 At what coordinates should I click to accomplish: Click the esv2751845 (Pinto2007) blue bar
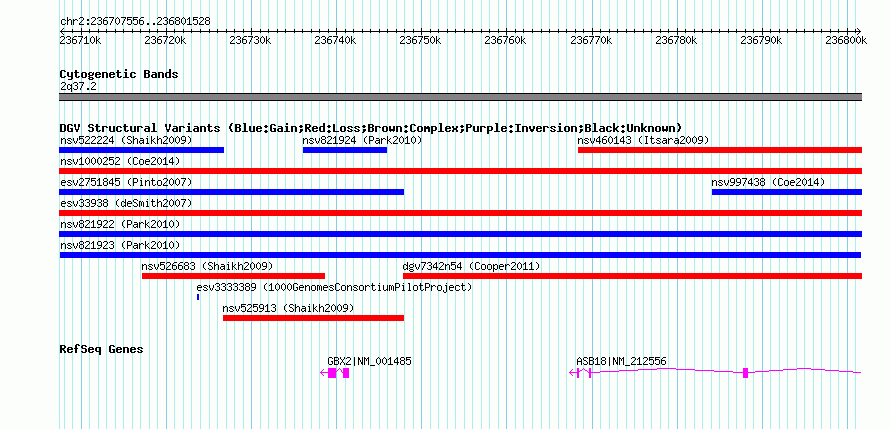coord(232,192)
